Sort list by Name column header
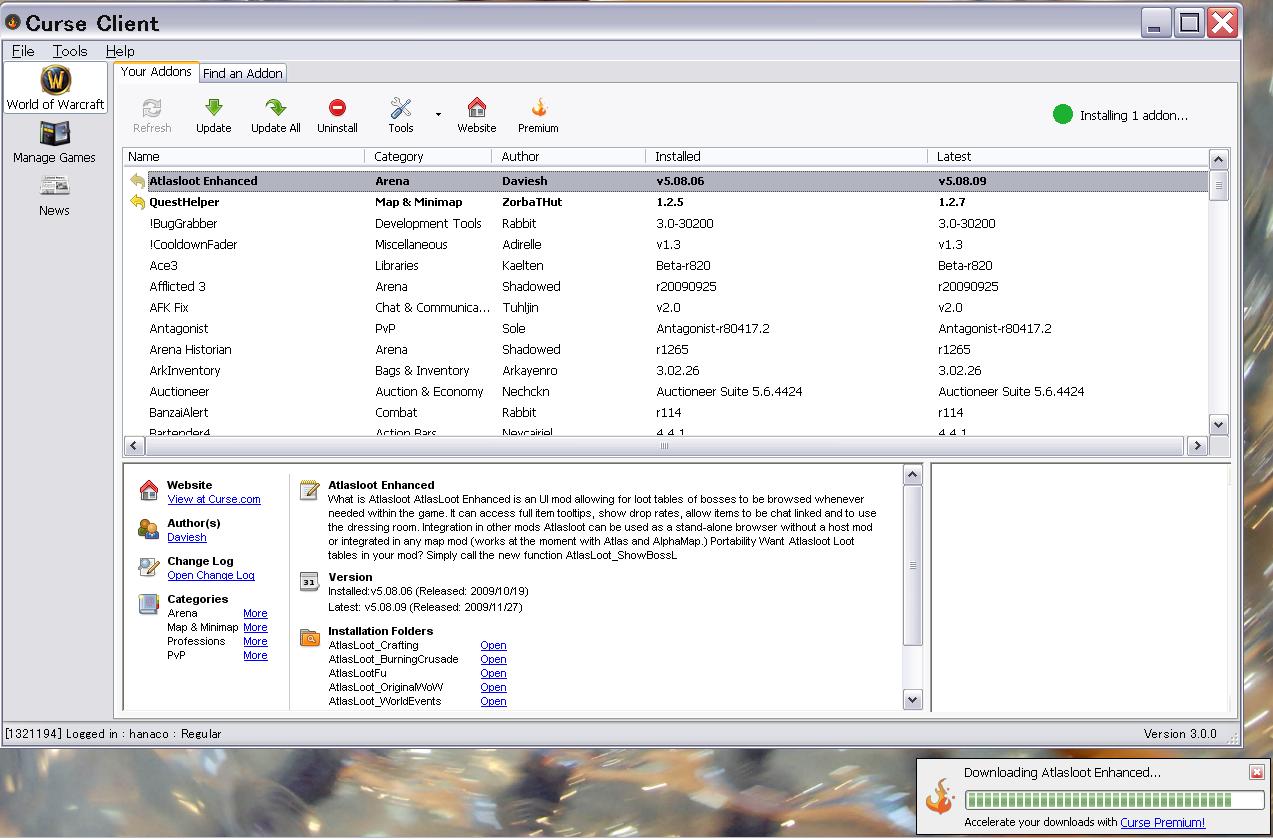 click(x=244, y=156)
